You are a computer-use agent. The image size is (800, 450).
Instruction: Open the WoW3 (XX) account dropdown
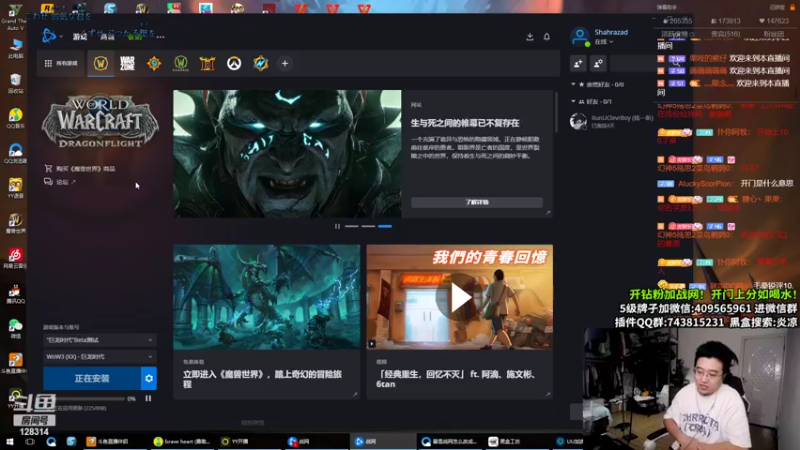pos(99,357)
